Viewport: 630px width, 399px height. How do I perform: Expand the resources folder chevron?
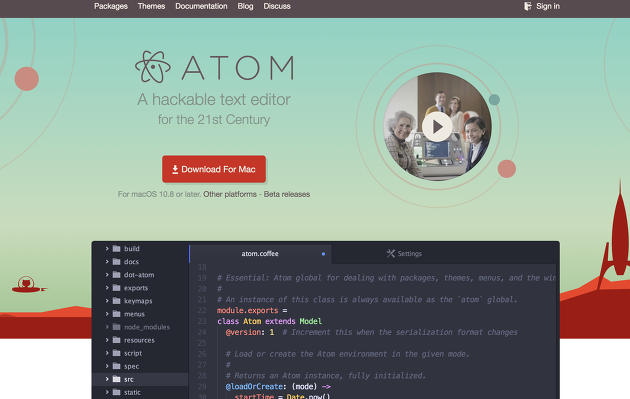click(x=107, y=340)
